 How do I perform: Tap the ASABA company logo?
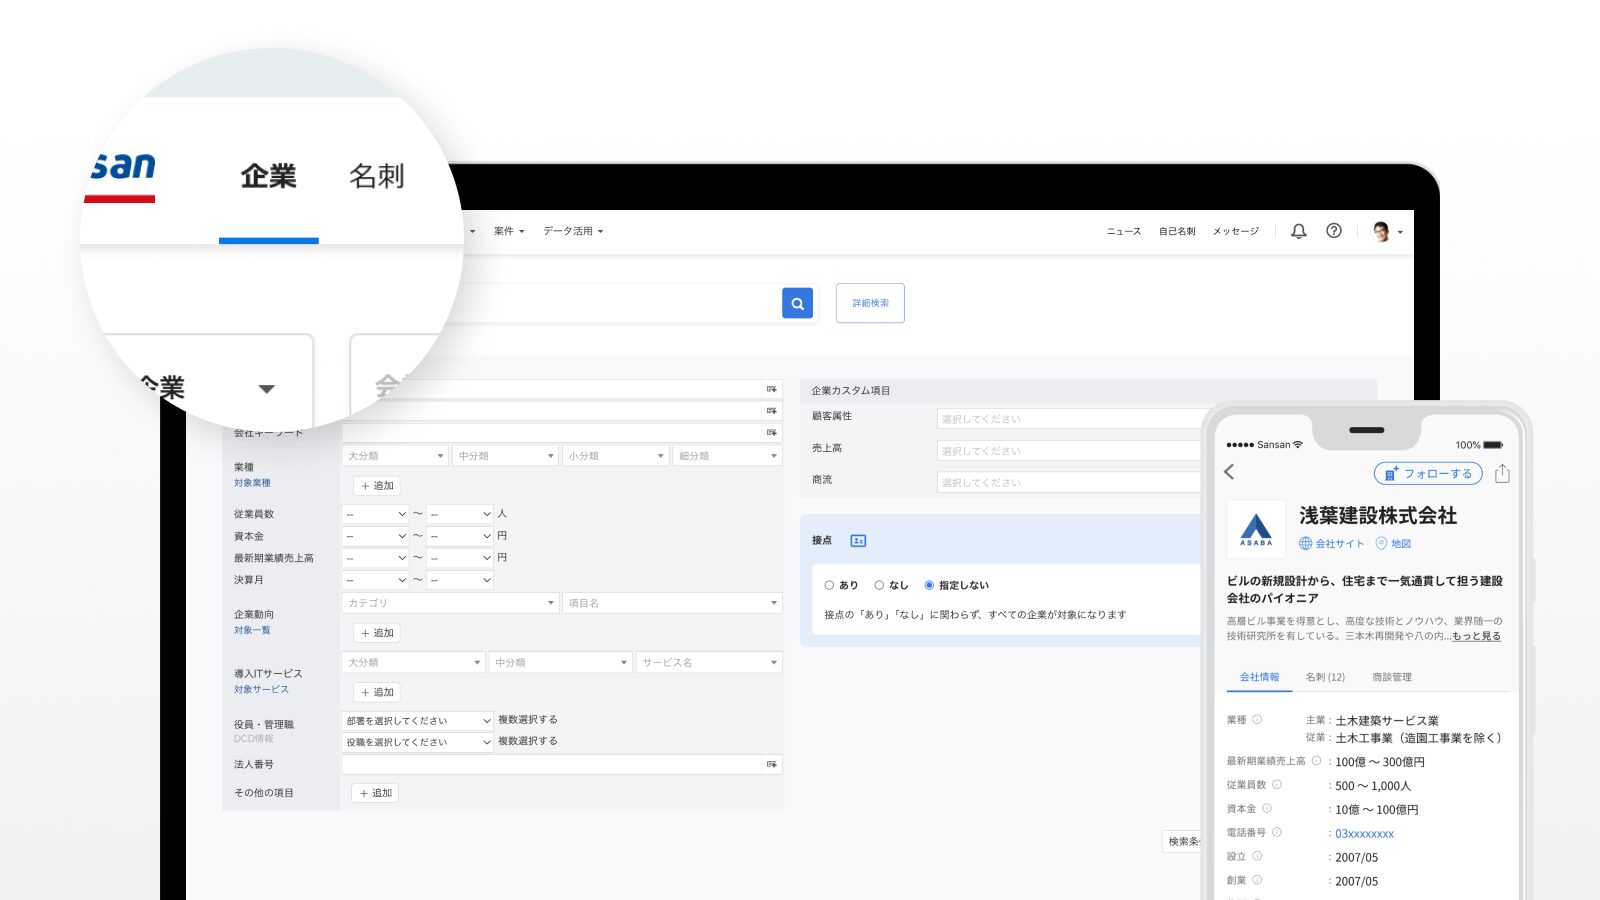(x=1256, y=529)
